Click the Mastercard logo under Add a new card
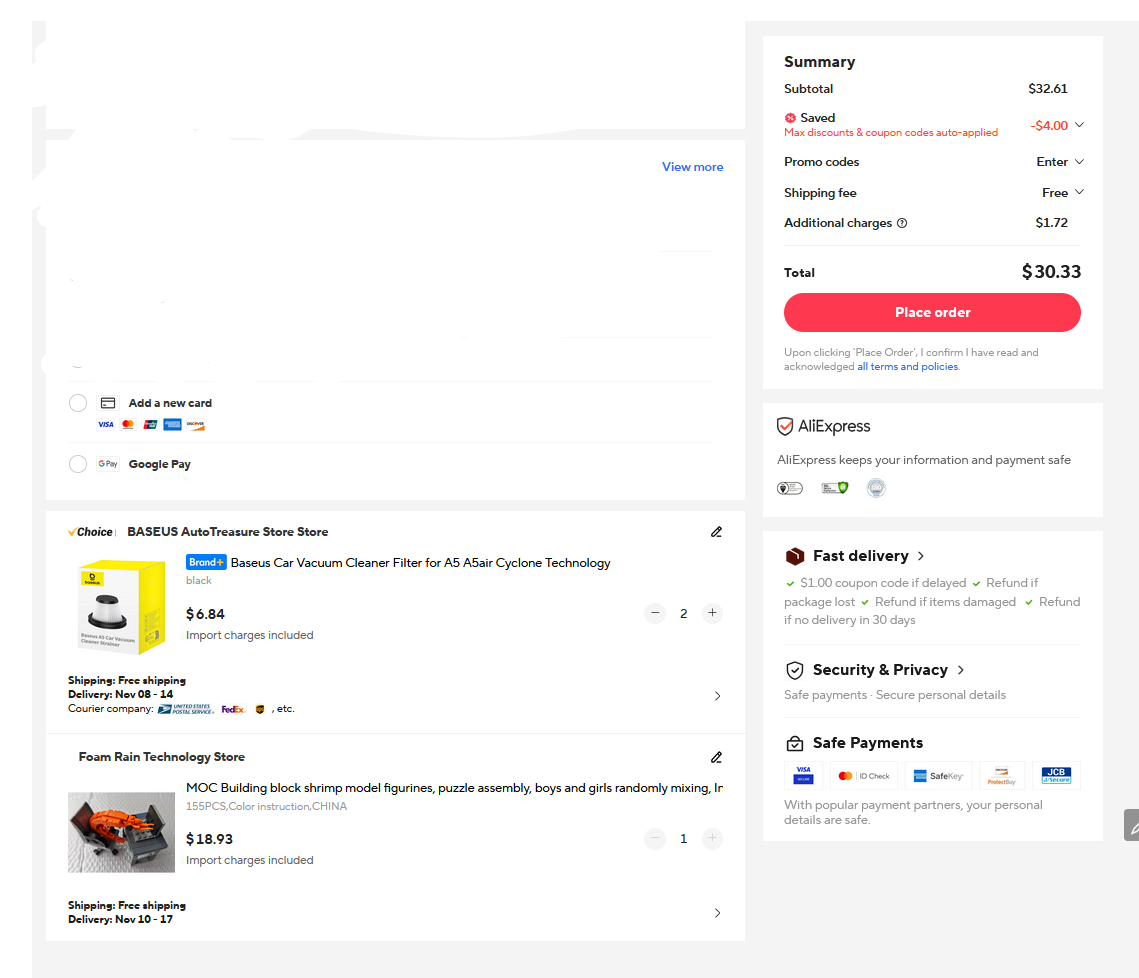 coord(128,424)
